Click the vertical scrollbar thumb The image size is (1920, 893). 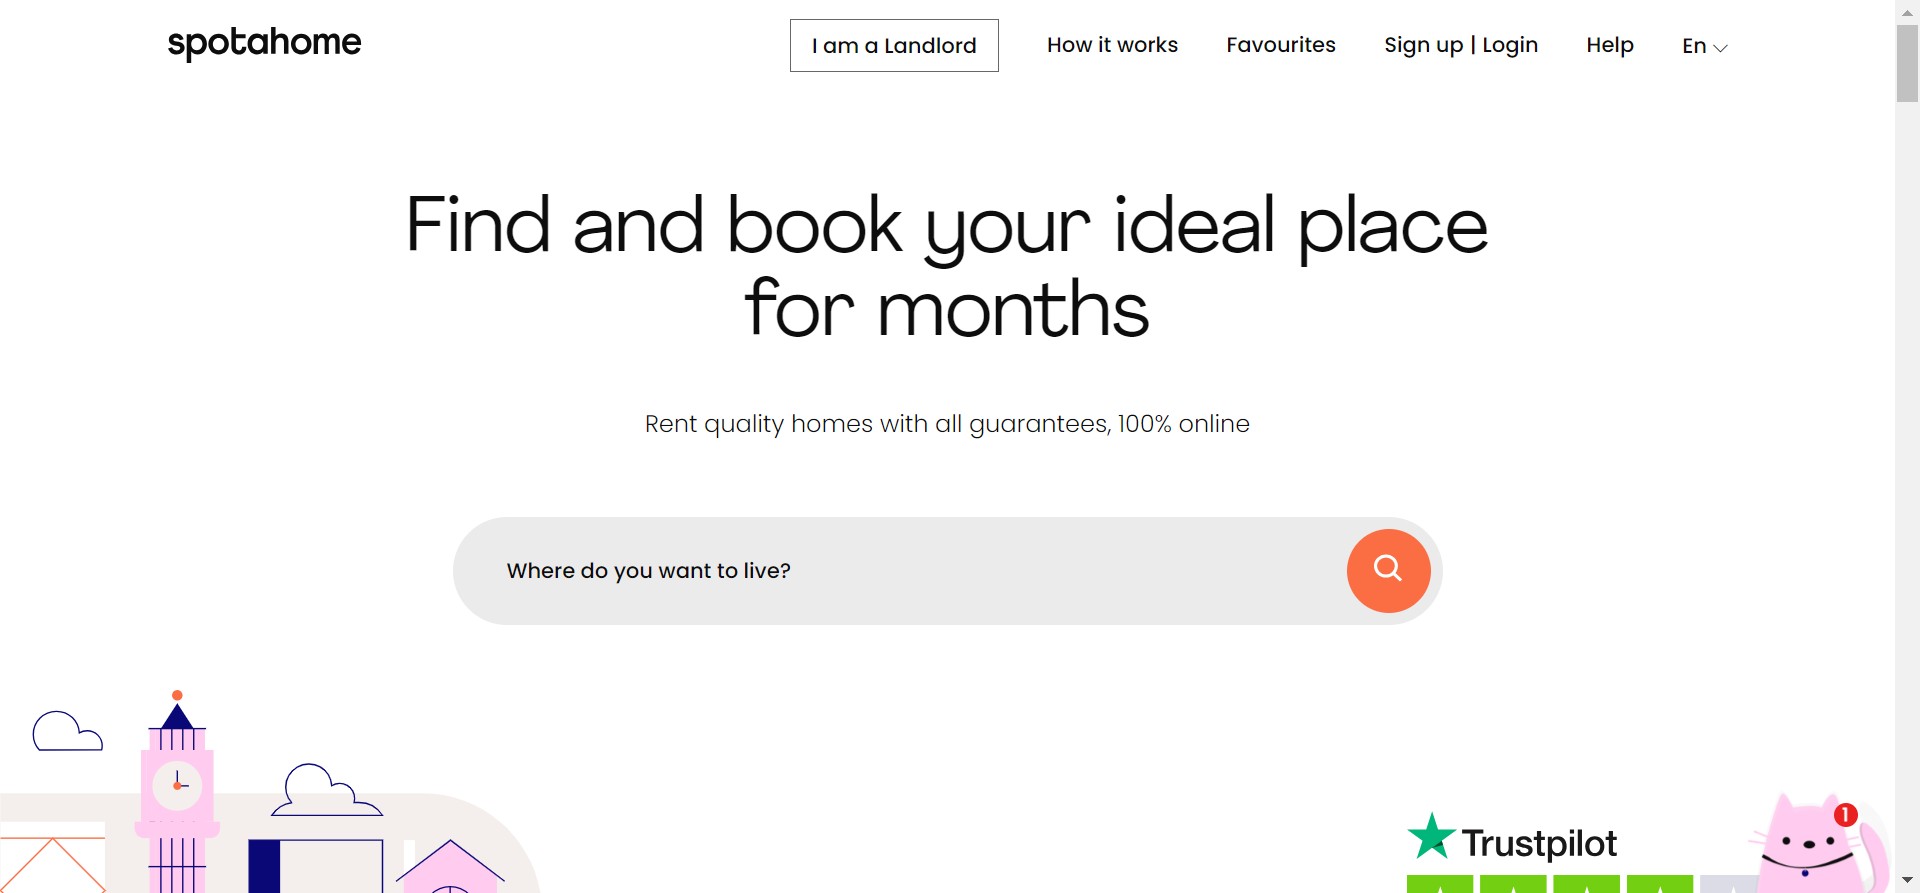coord(1907,62)
